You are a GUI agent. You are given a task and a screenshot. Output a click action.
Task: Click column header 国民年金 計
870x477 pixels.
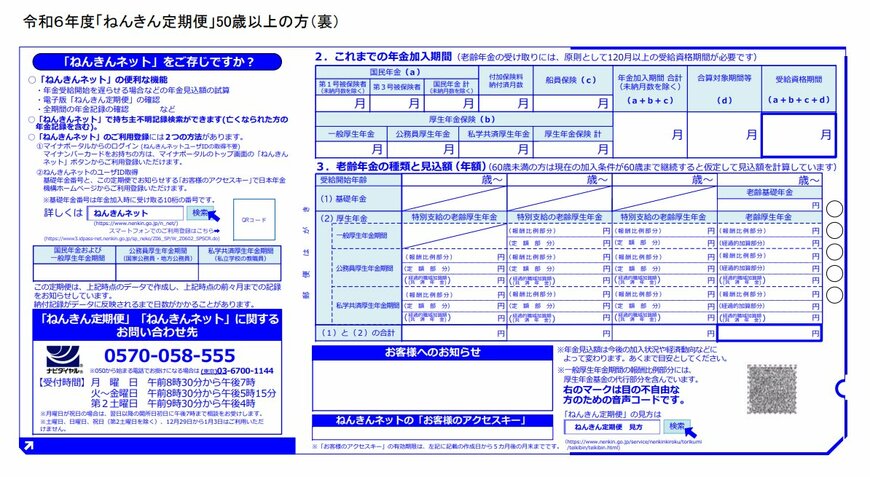(x=451, y=87)
